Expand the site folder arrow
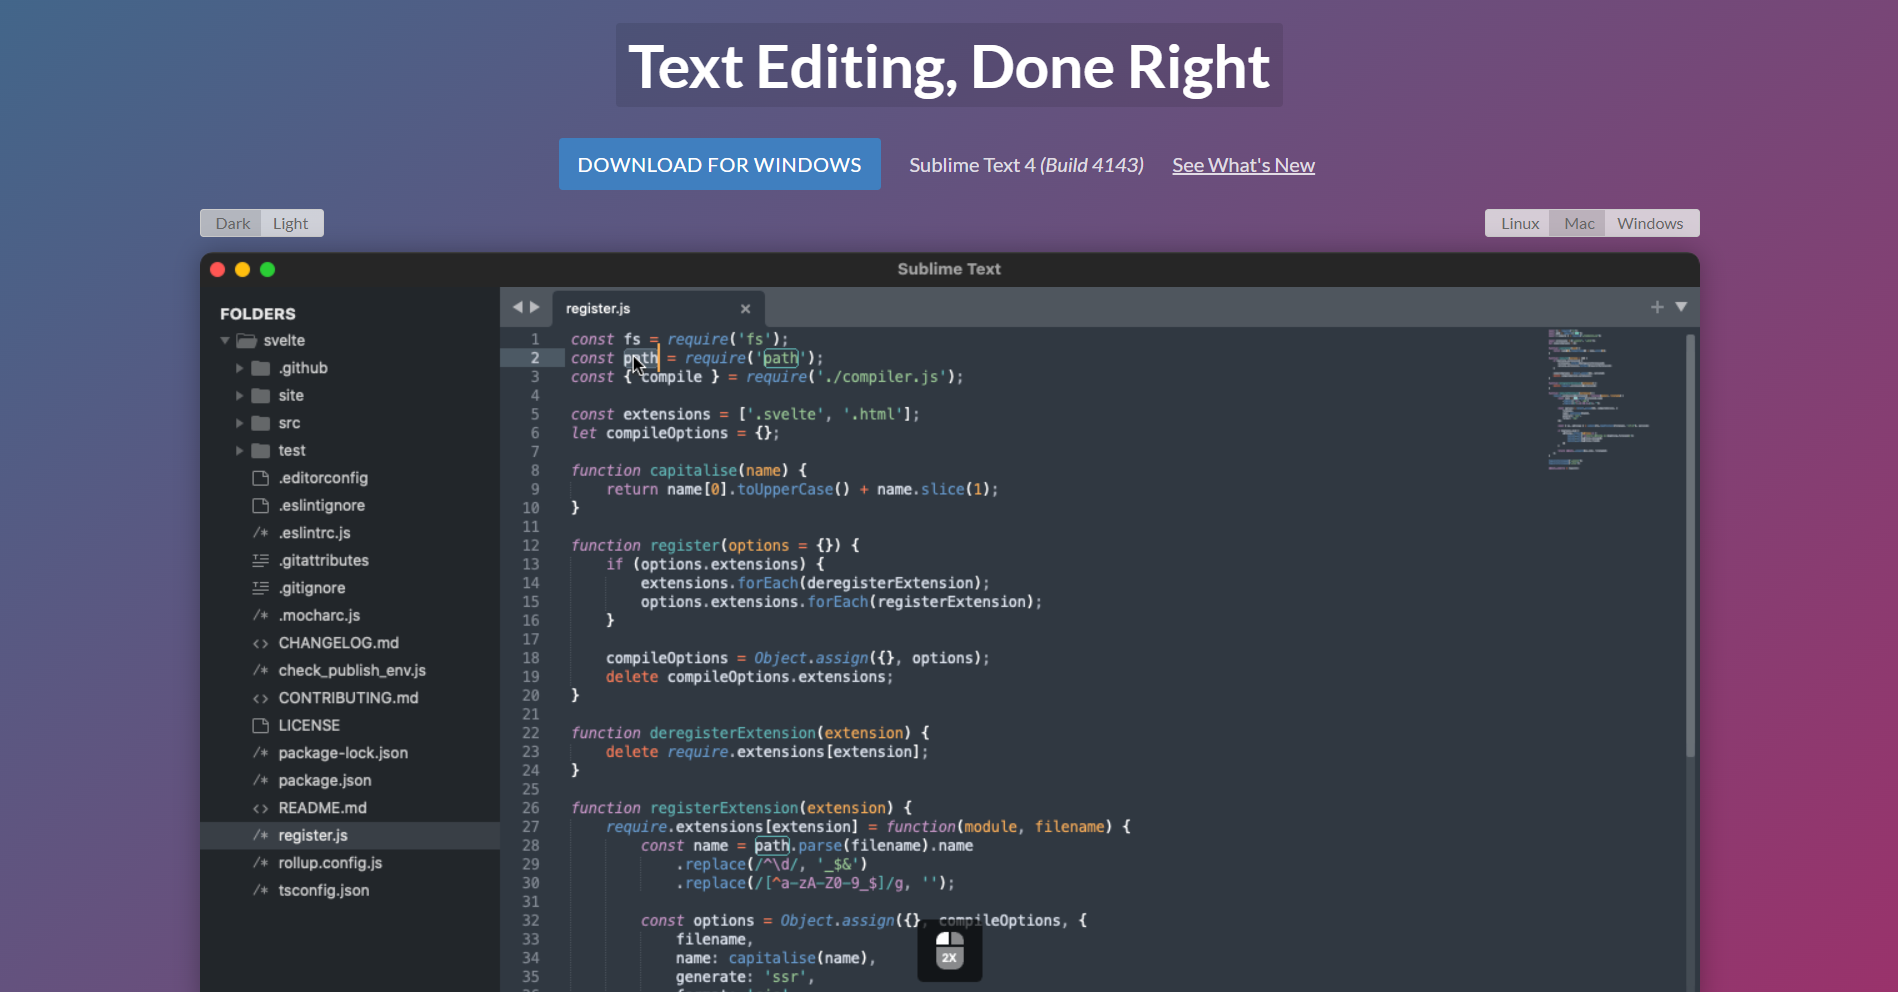This screenshot has width=1898, height=992. click(x=239, y=396)
